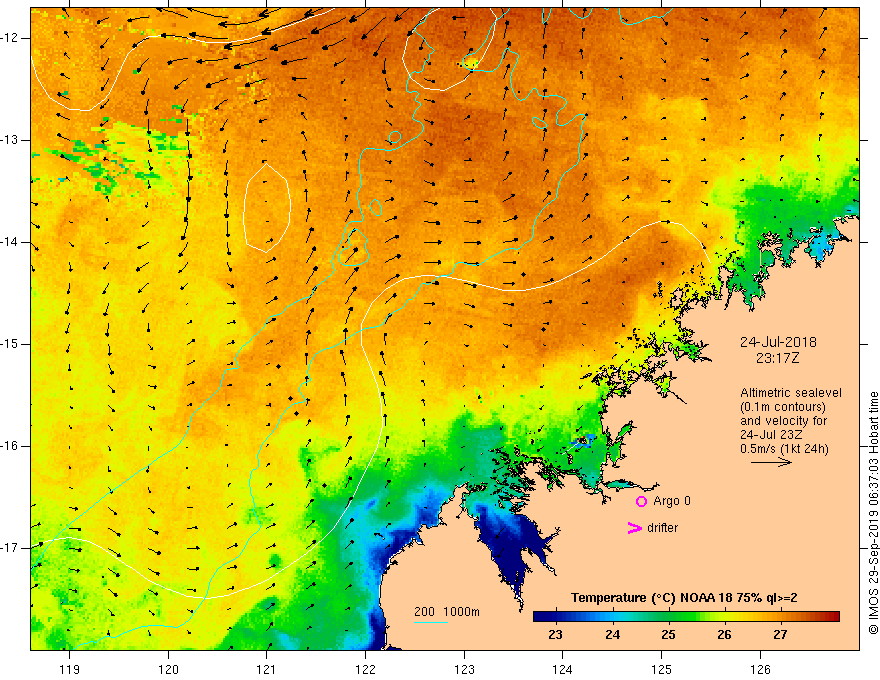Click the 'and velocity for' caption line

point(783,421)
